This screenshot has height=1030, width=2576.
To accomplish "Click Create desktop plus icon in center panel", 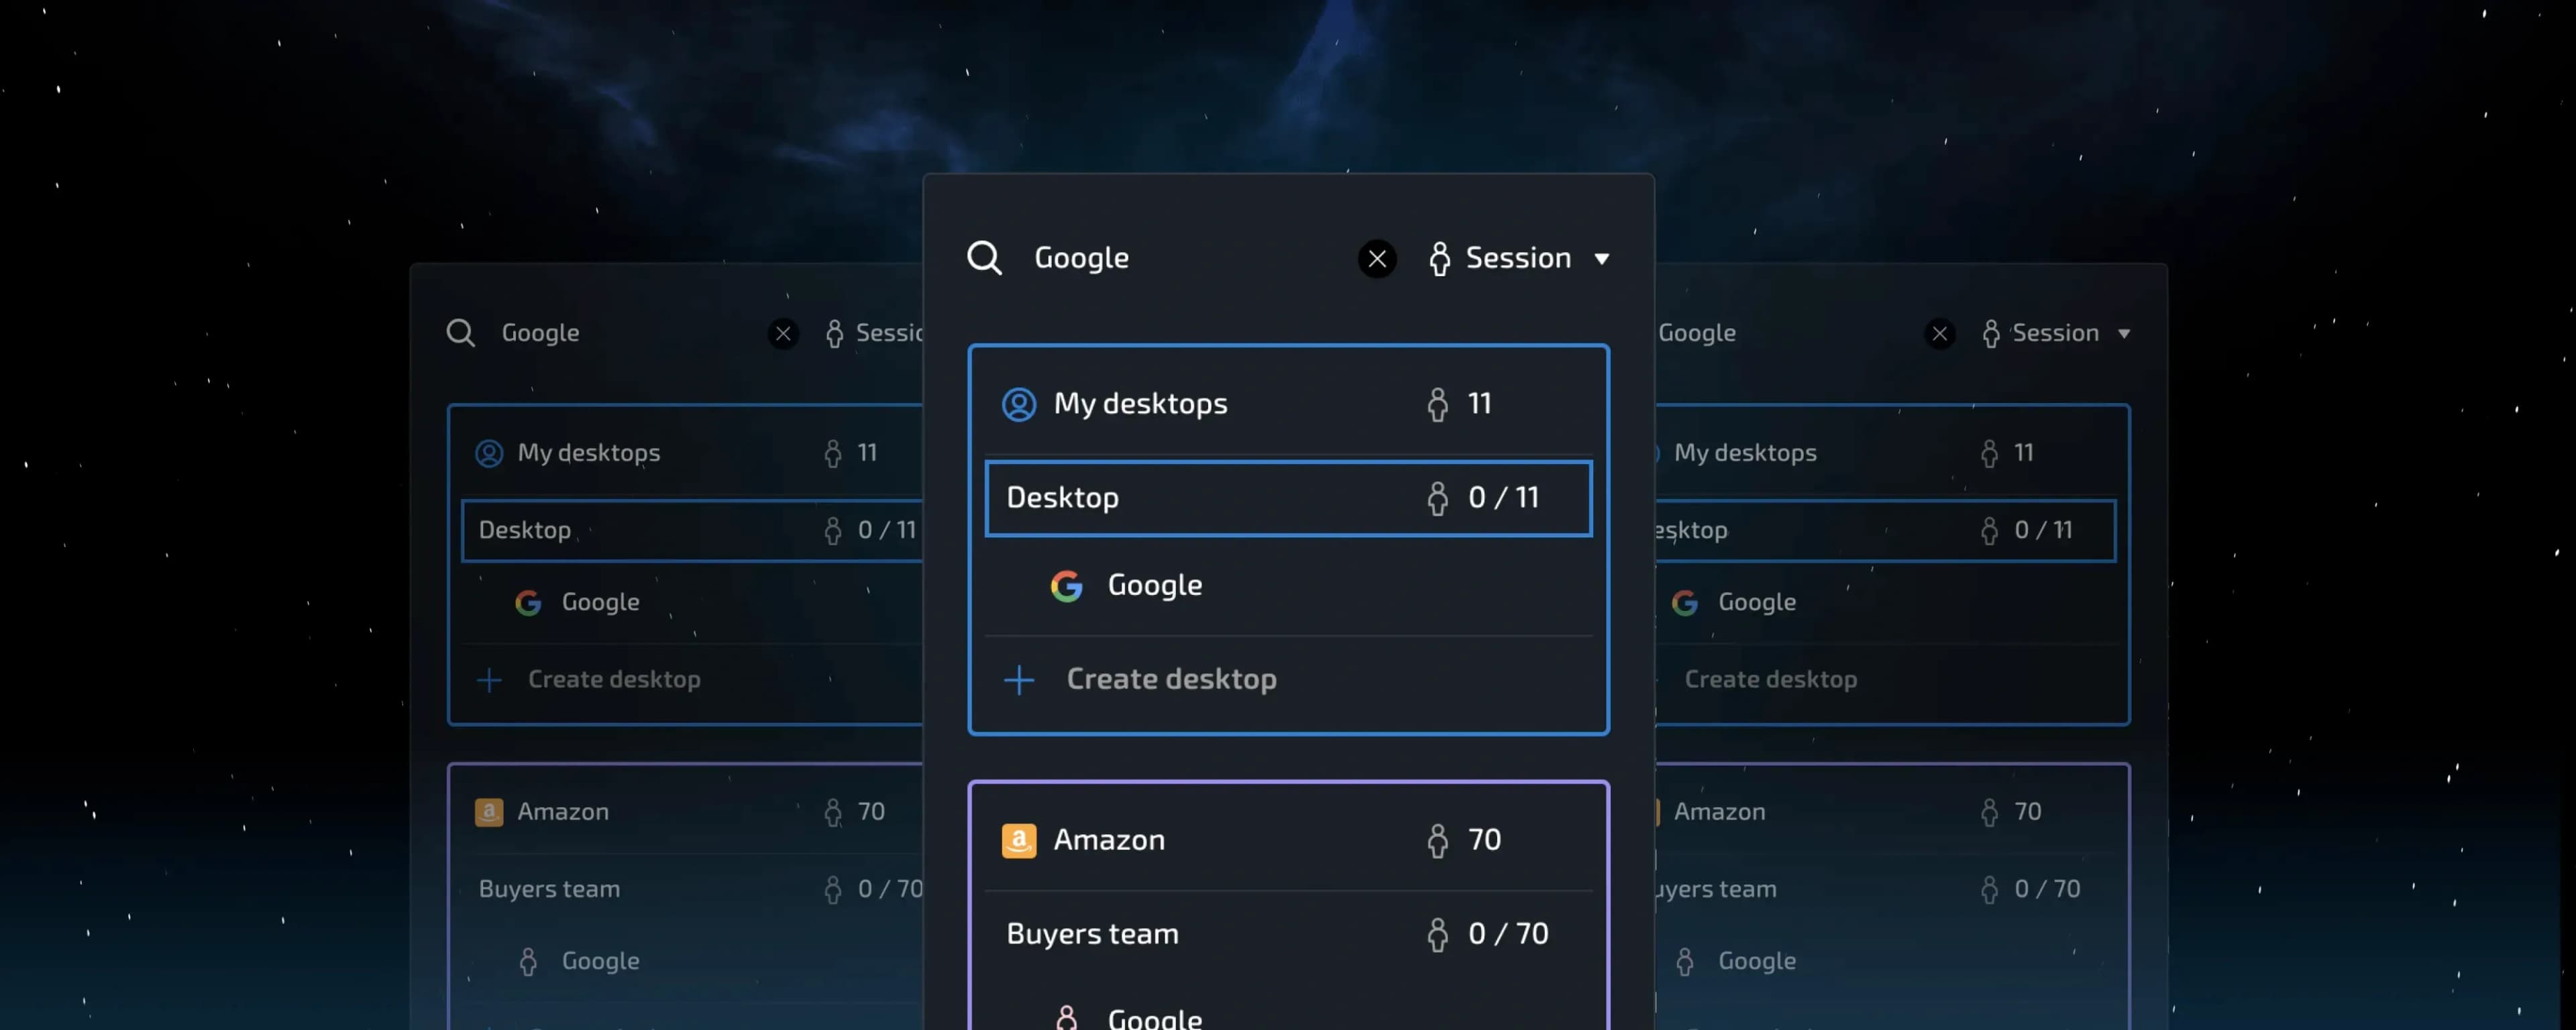I will (1019, 680).
